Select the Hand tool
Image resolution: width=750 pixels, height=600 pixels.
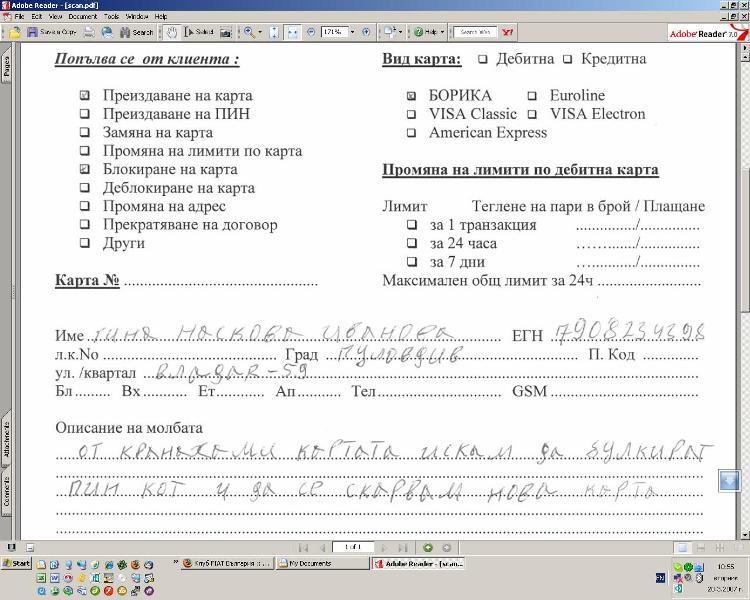[171, 32]
